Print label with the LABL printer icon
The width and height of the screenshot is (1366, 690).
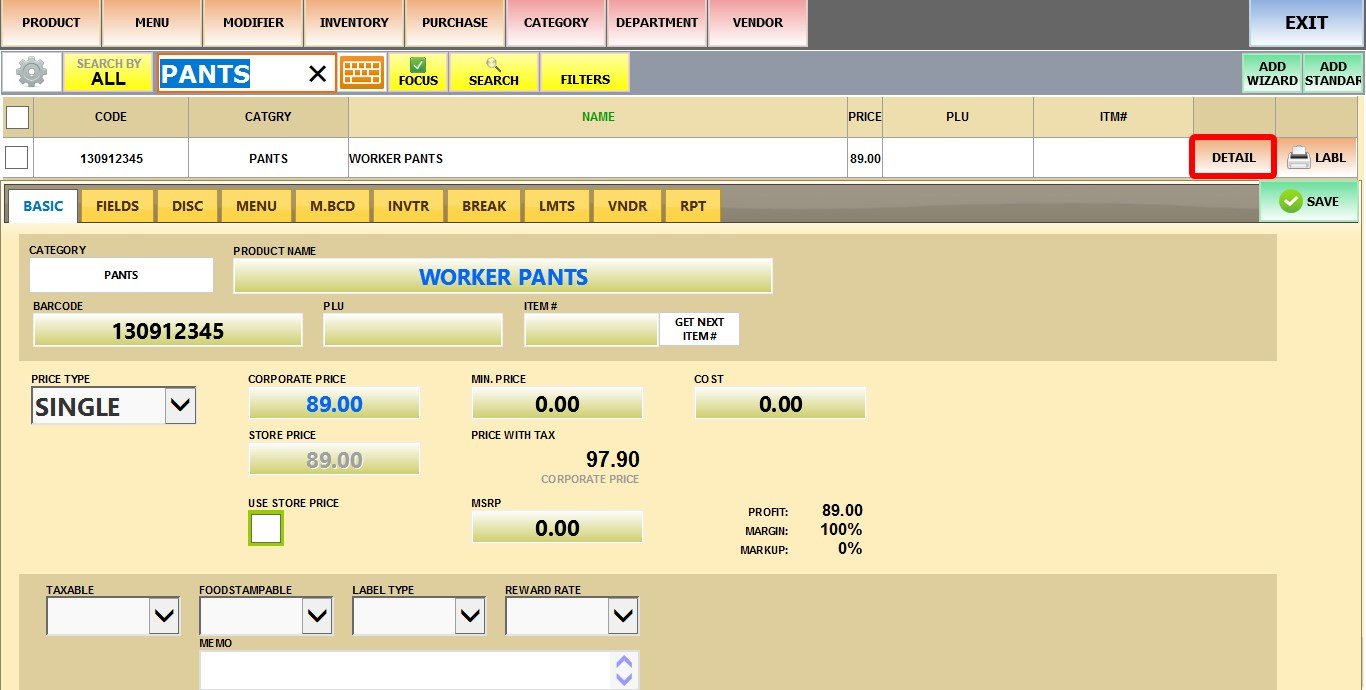(x=1316, y=158)
